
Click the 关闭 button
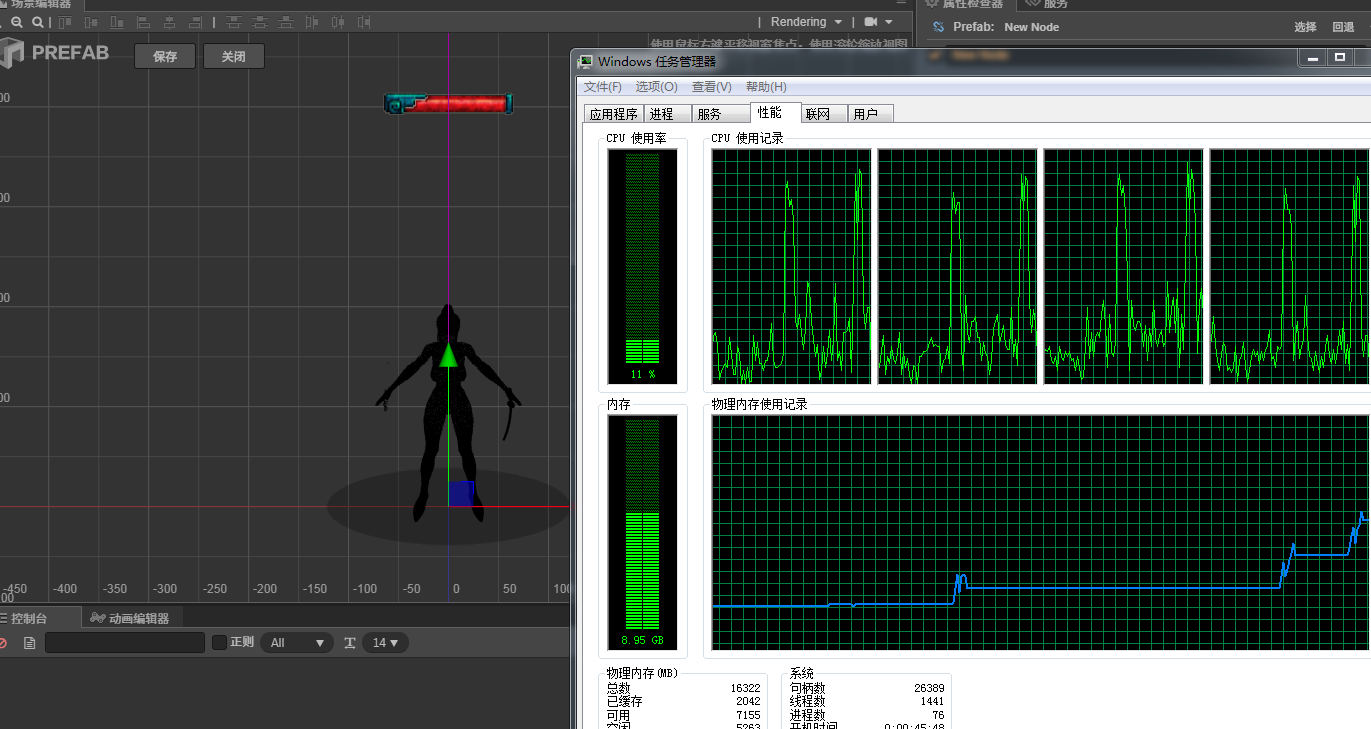(x=233, y=57)
